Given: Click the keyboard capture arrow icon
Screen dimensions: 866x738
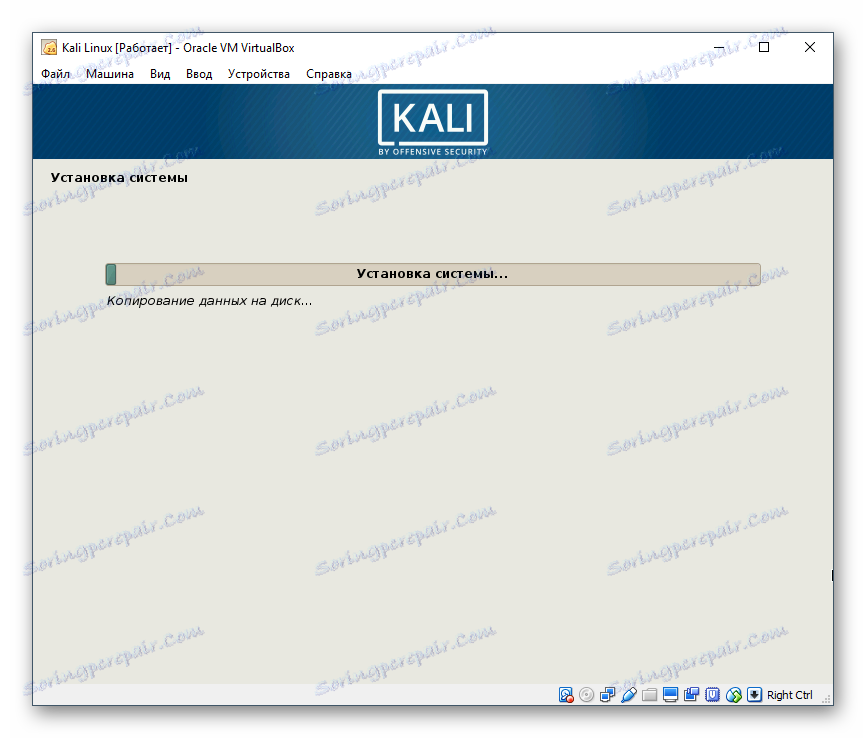Looking at the screenshot, I should [x=754, y=695].
